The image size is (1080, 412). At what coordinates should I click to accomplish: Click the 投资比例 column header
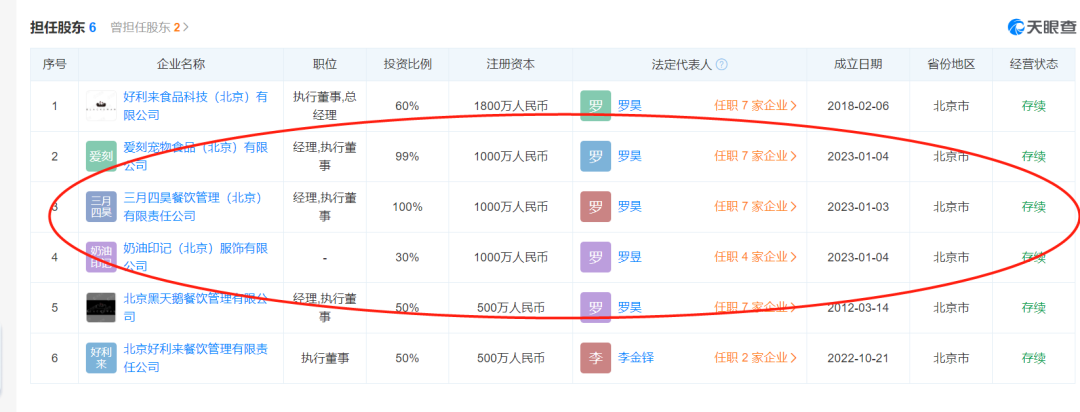pyautogui.click(x=407, y=65)
